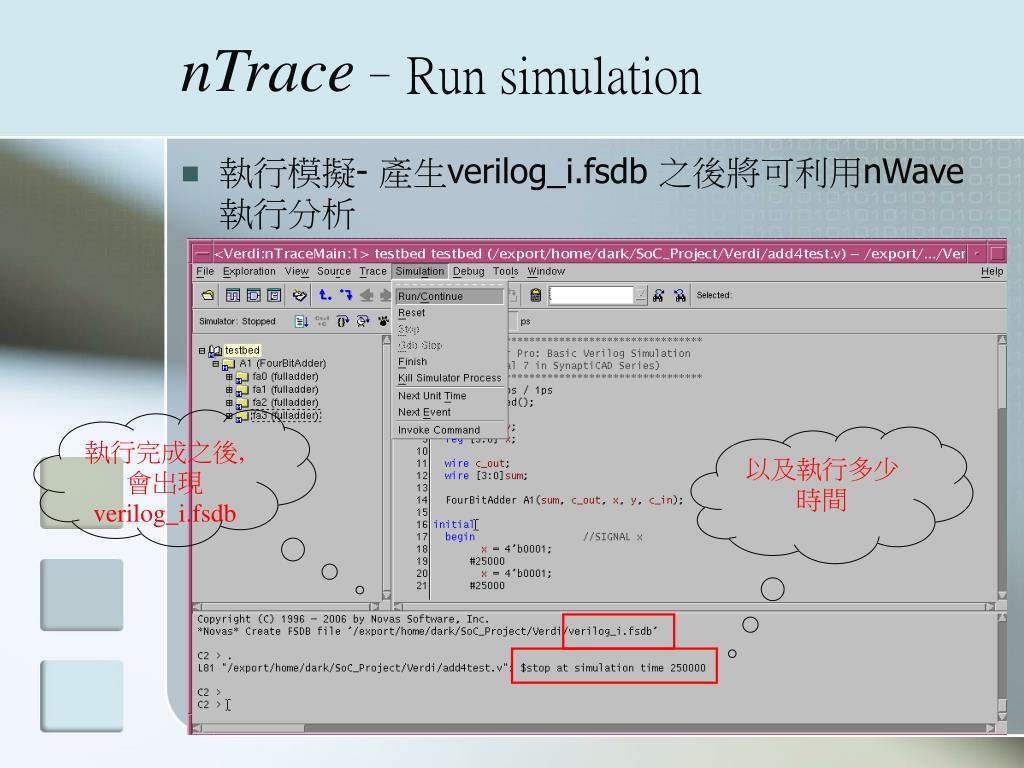Screen dimensions: 1024x768
Task: Open the View menu
Action: tap(296, 271)
